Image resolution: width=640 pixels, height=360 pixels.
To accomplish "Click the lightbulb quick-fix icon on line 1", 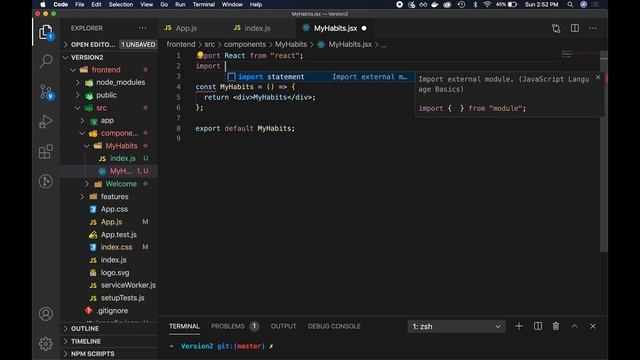I will [200, 55].
